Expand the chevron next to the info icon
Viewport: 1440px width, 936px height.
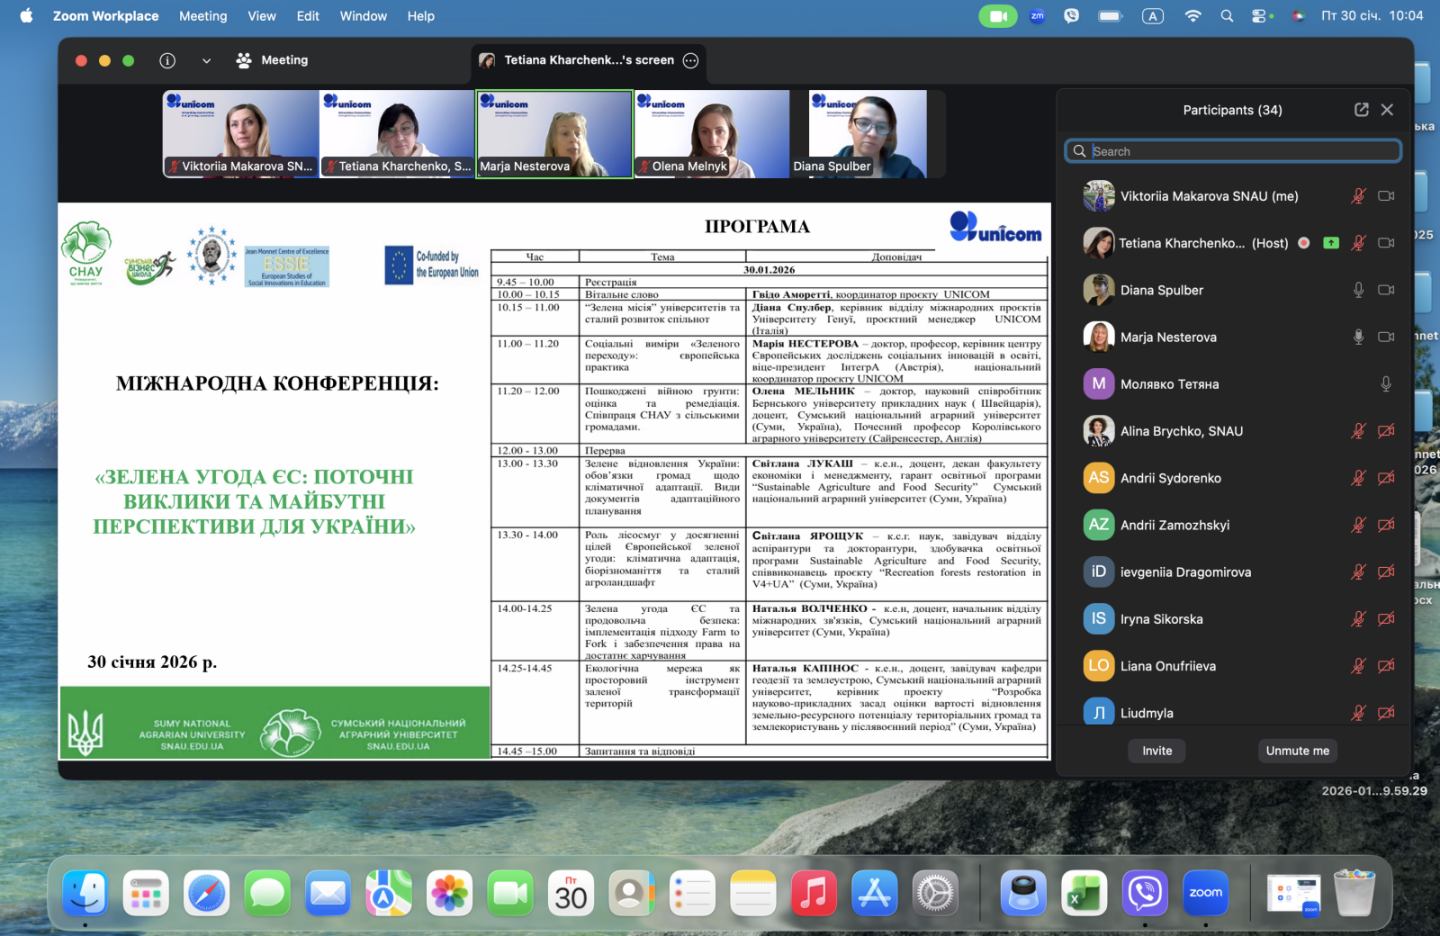(x=206, y=60)
